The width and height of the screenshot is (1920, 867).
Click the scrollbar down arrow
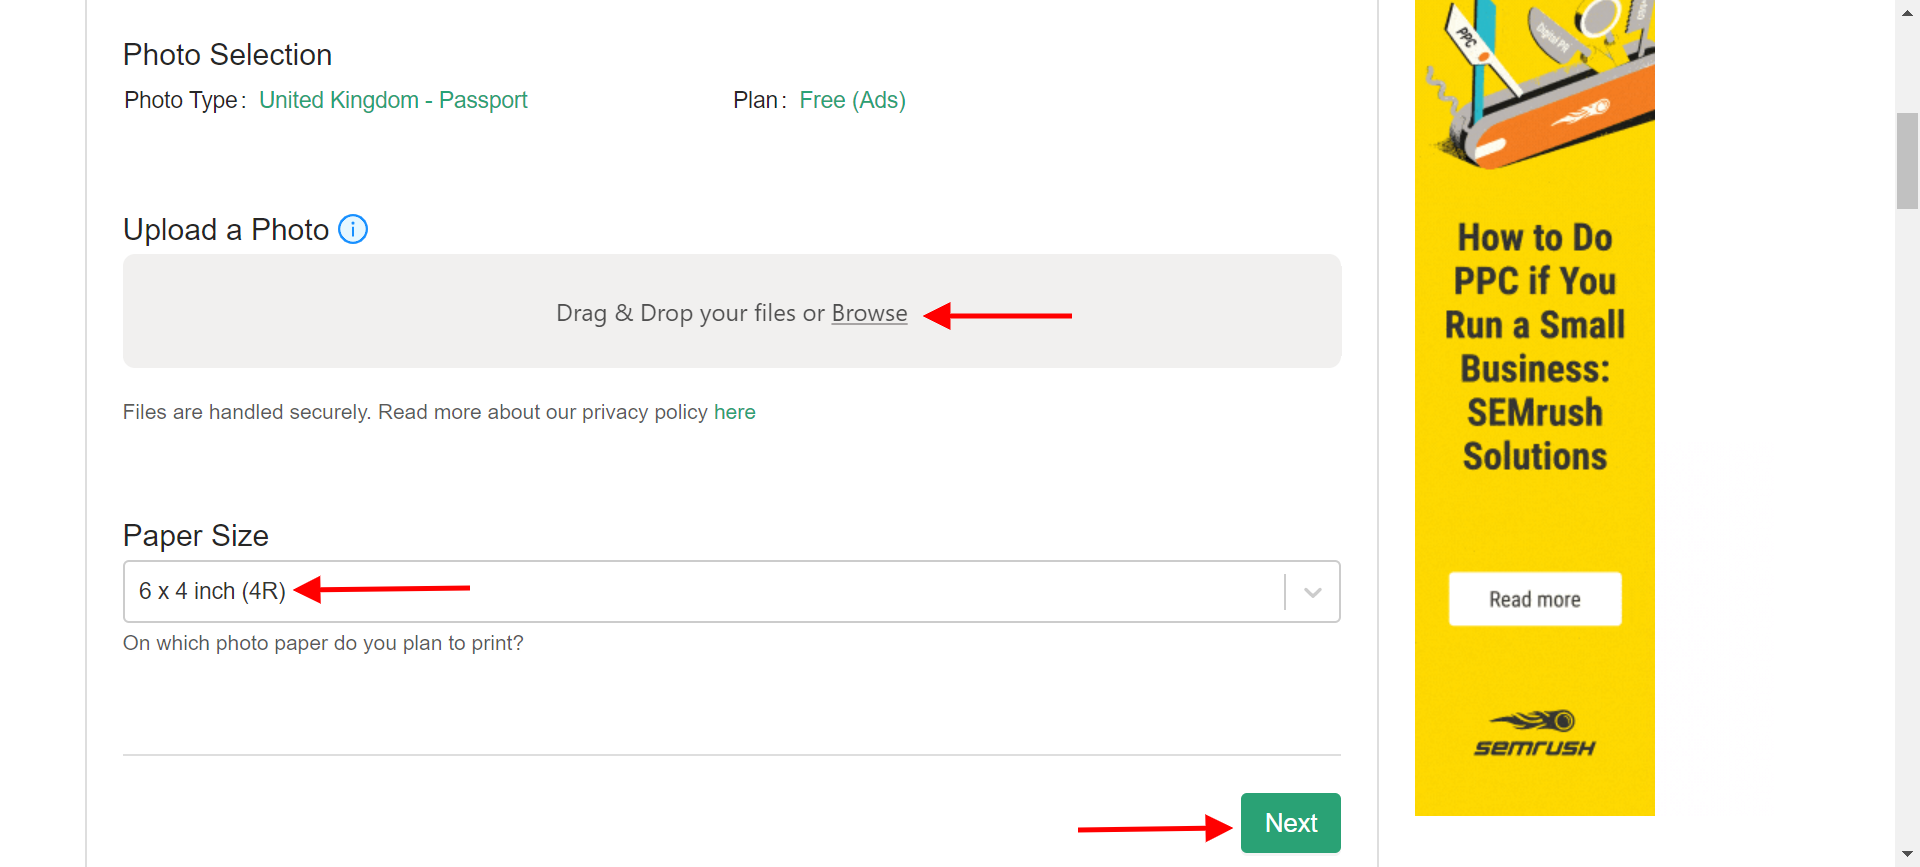1907,854
